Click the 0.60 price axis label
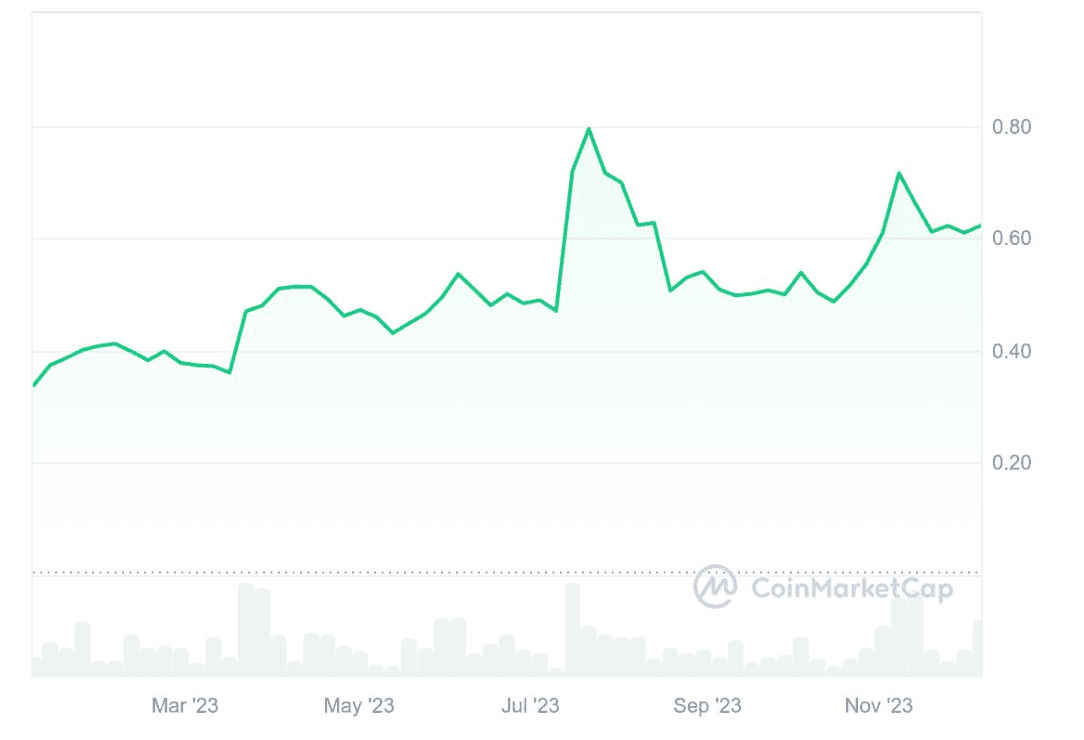 point(1011,238)
